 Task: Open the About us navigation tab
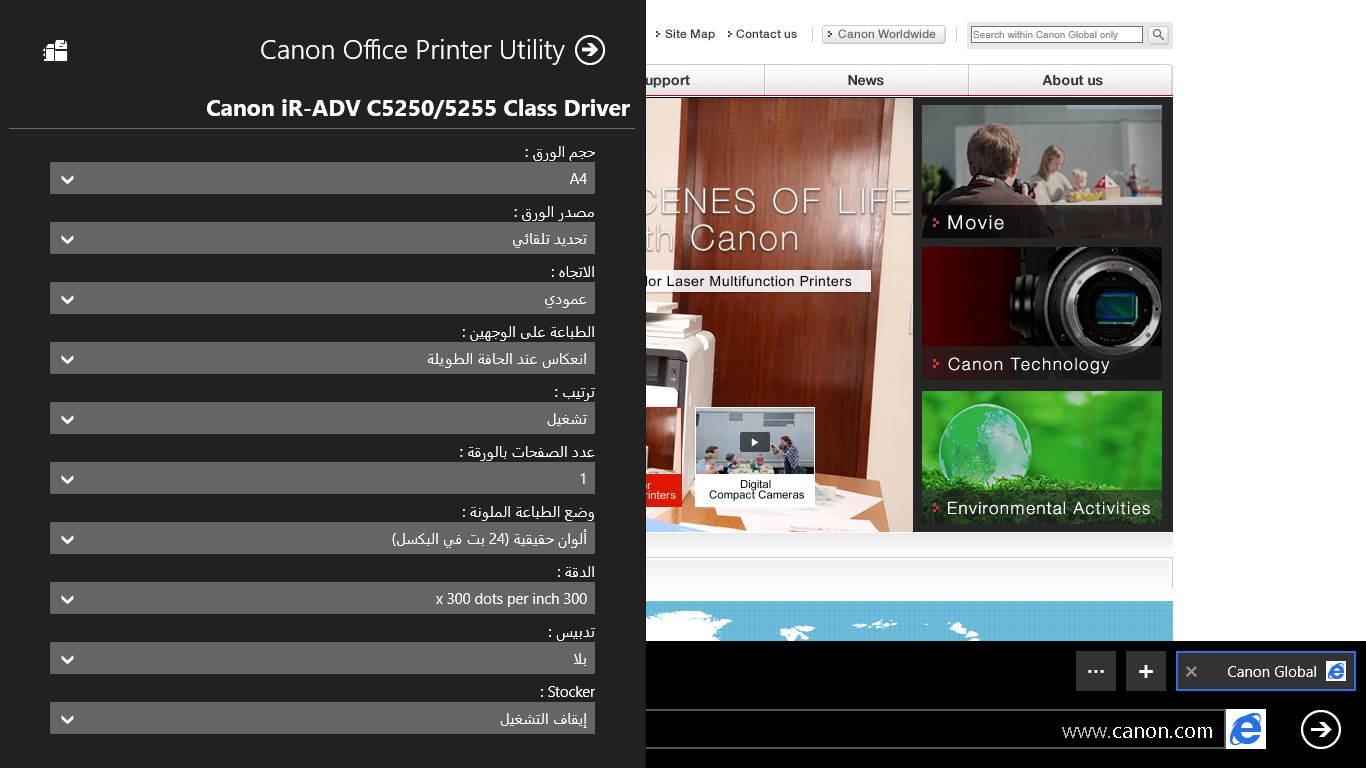click(1071, 80)
